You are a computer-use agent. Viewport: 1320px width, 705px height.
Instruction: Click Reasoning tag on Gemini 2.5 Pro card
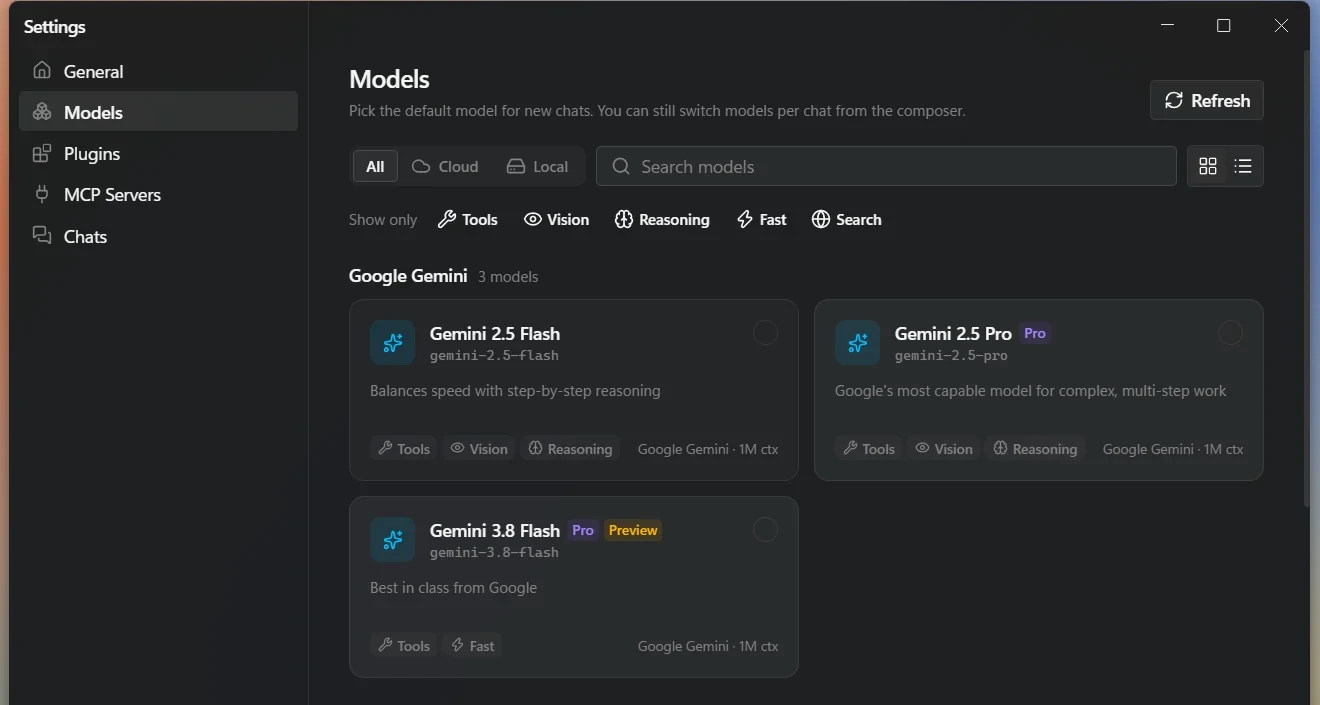[x=1035, y=448]
